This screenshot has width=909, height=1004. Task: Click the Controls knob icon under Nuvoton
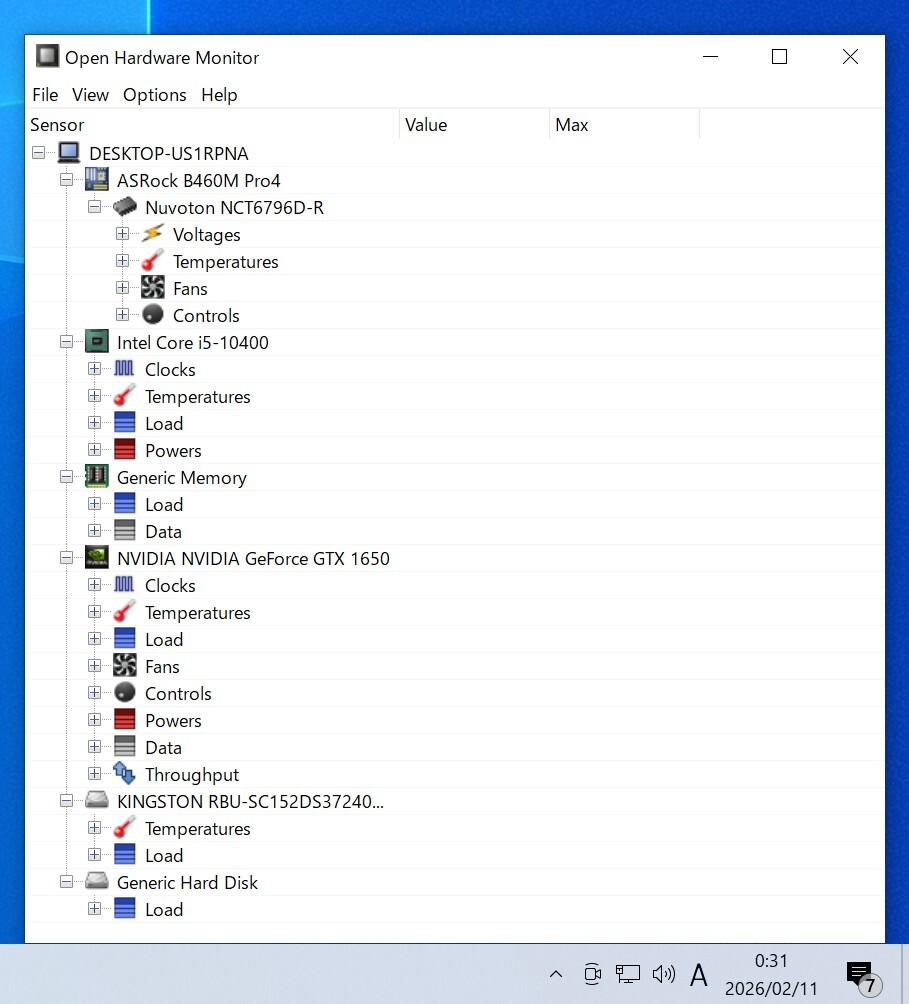click(x=153, y=314)
